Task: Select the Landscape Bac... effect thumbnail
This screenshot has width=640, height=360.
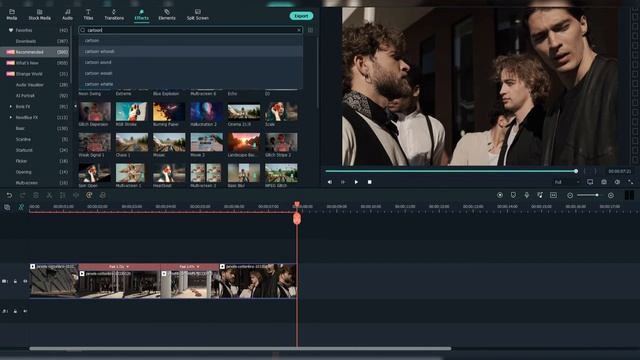Action: click(x=244, y=142)
